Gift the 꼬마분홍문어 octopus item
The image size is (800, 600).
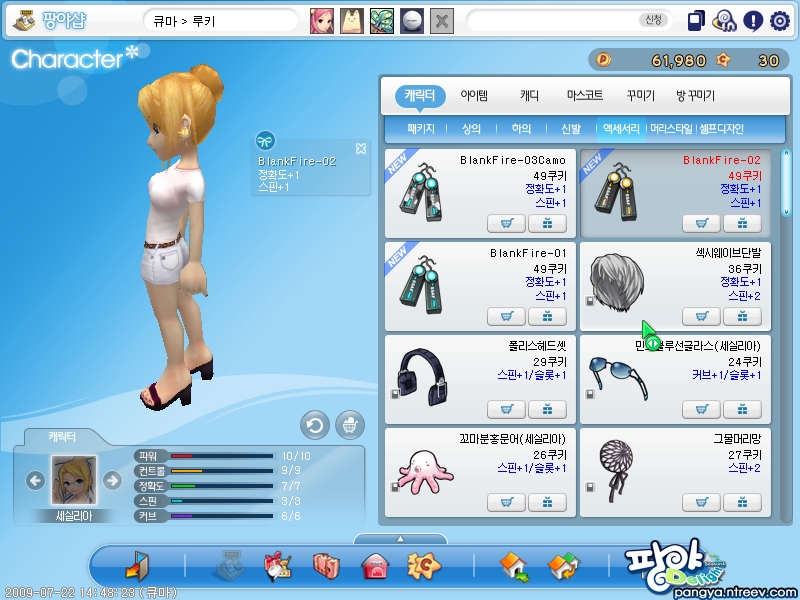point(547,503)
